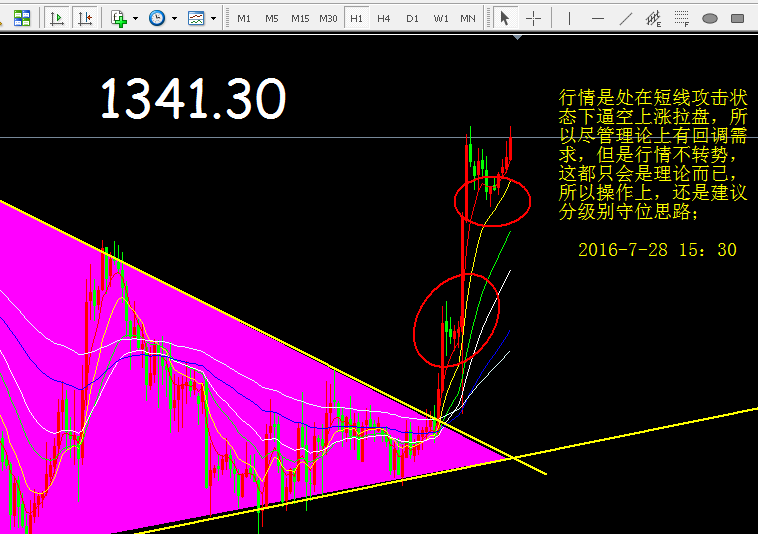
Task: Switch to the M1 timeframe
Action: click(244, 18)
